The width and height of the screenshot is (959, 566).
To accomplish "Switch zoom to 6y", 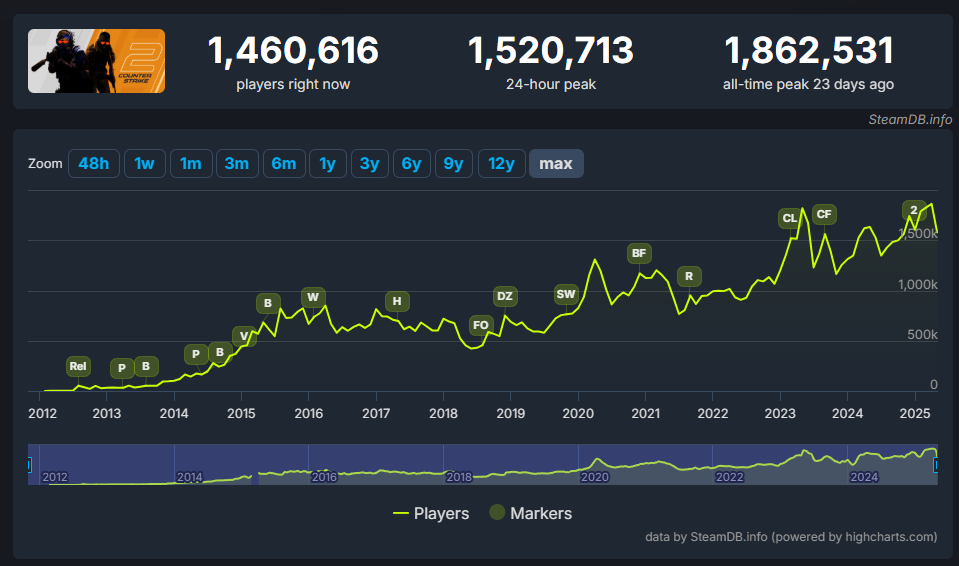I will click(x=412, y=163).
